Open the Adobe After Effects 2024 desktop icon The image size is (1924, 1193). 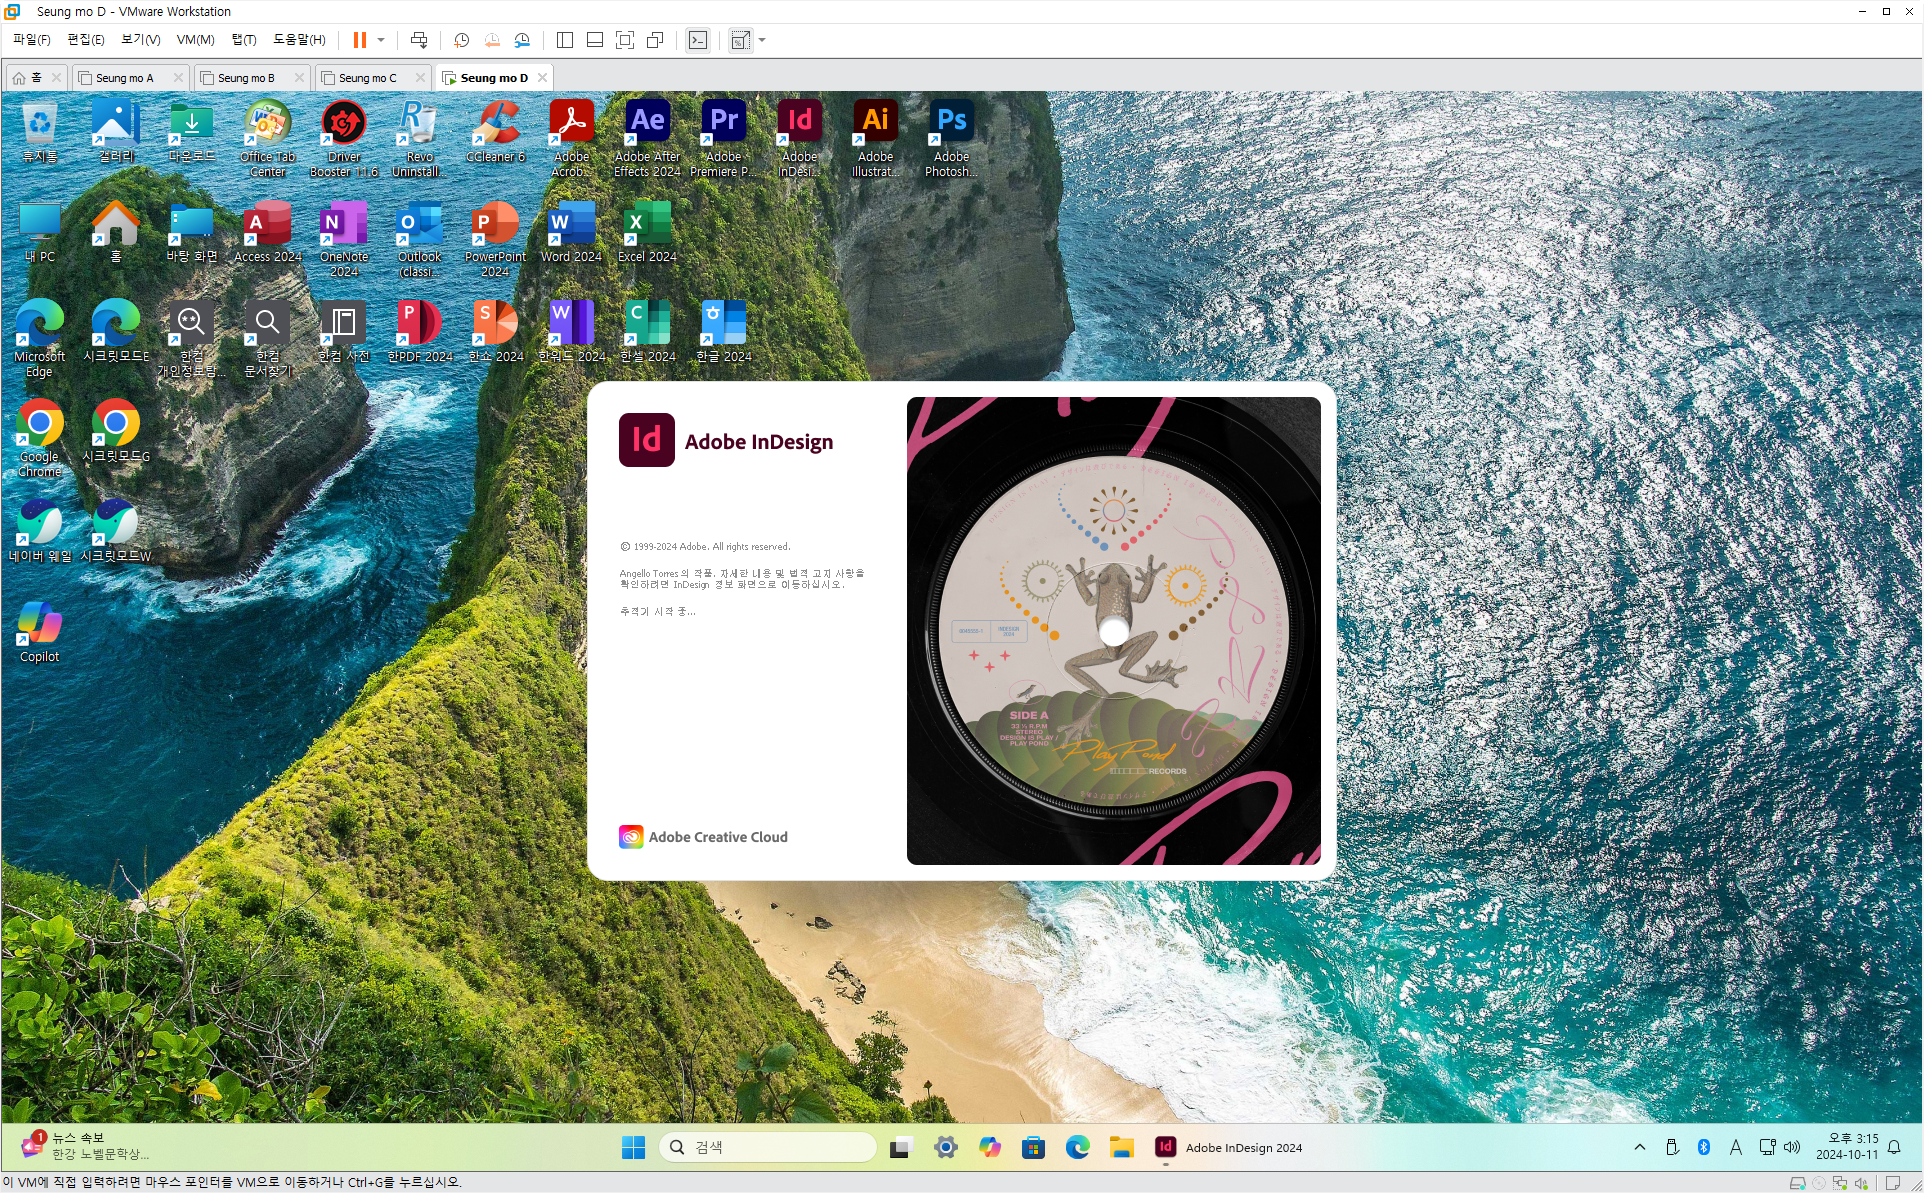[x=647, y=138]
